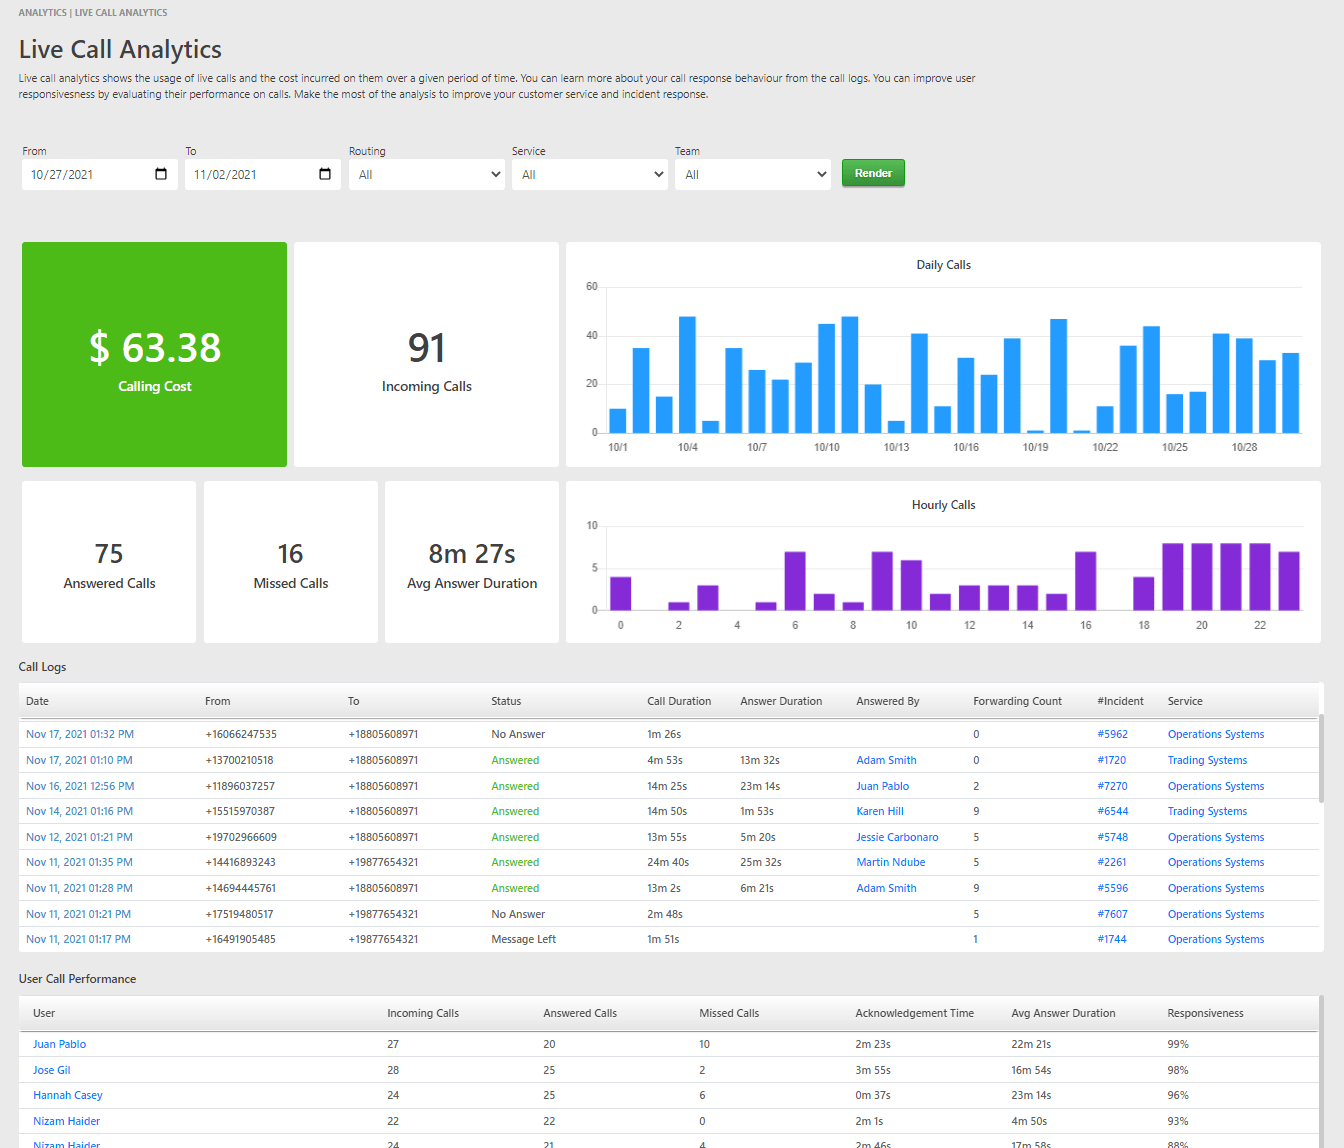The image size is (1344, 1148).
Task: Open Hannah Casey user link
Action: 68,1095
